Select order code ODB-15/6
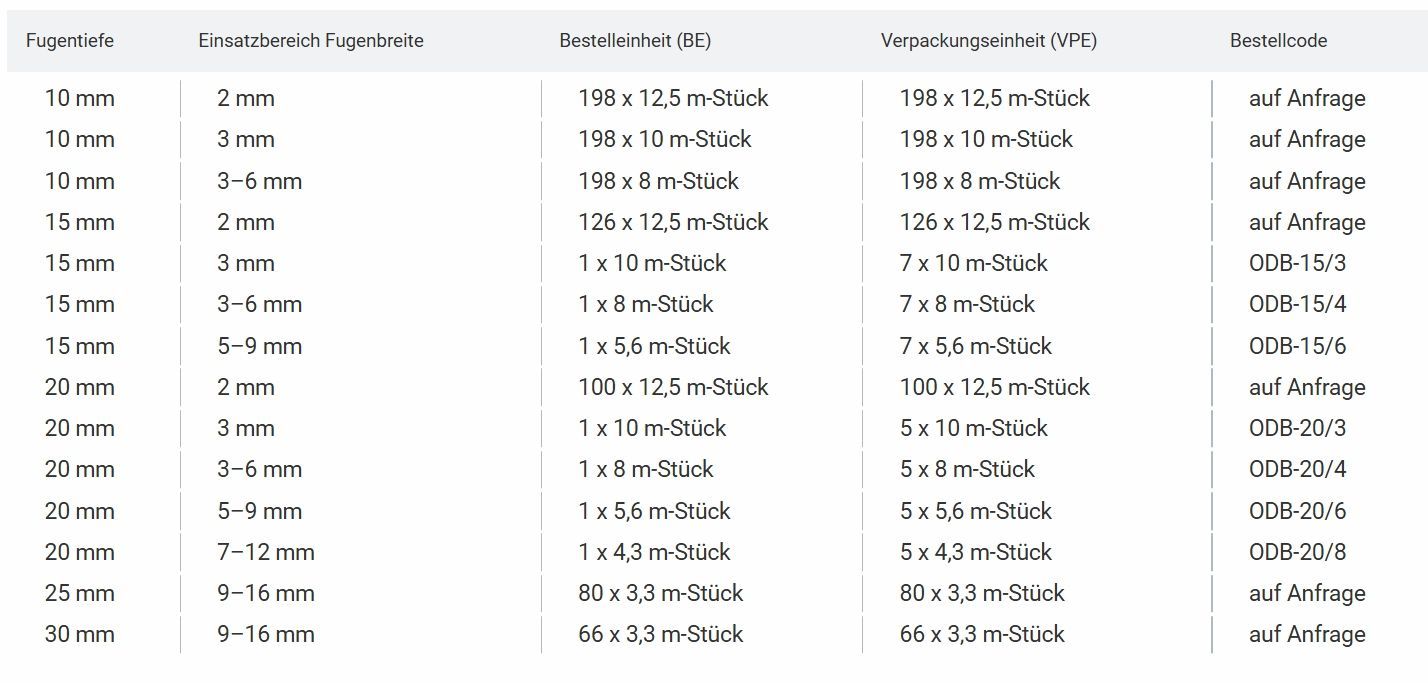The height and width of the screenshot is (683, 1428). (x=1298, y=346)
